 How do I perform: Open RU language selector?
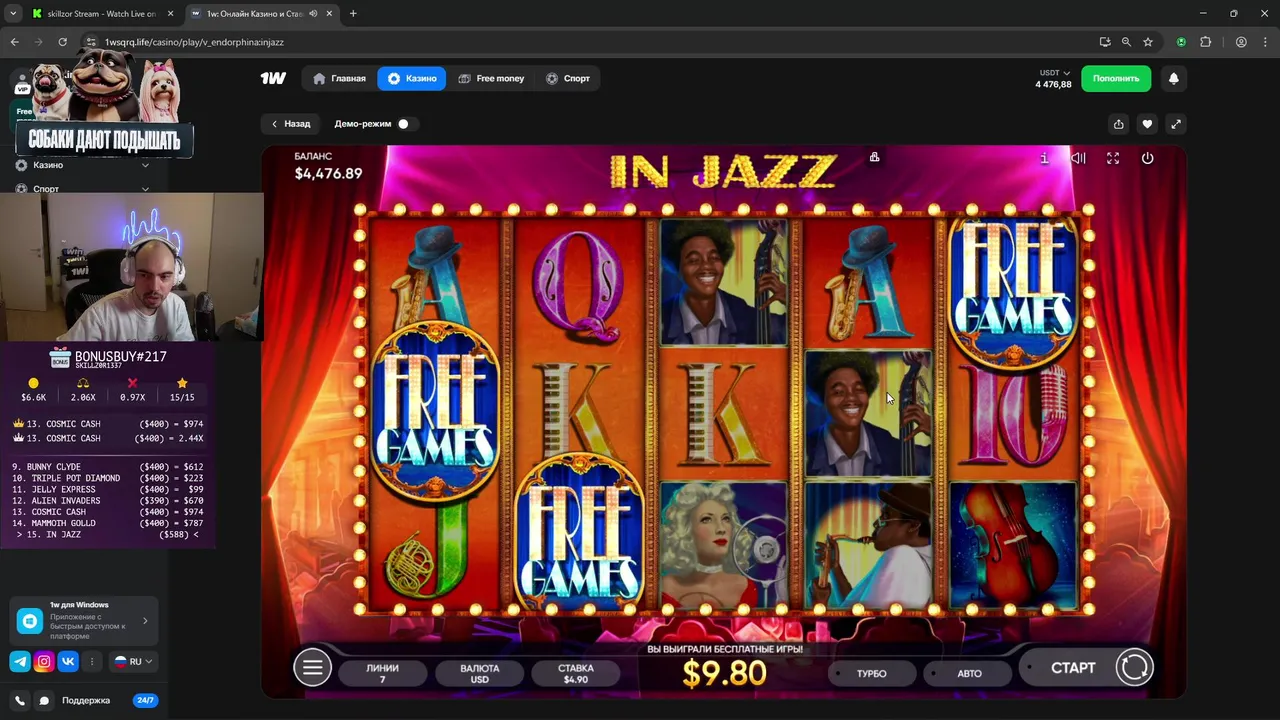point(134,661)
